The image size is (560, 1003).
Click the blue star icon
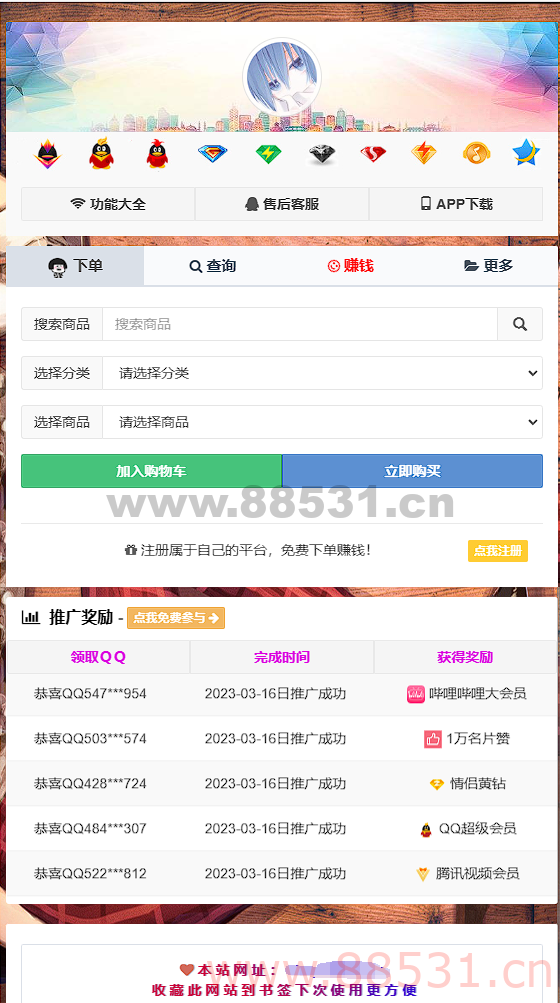pyautogui.click(x=526, y=153)
